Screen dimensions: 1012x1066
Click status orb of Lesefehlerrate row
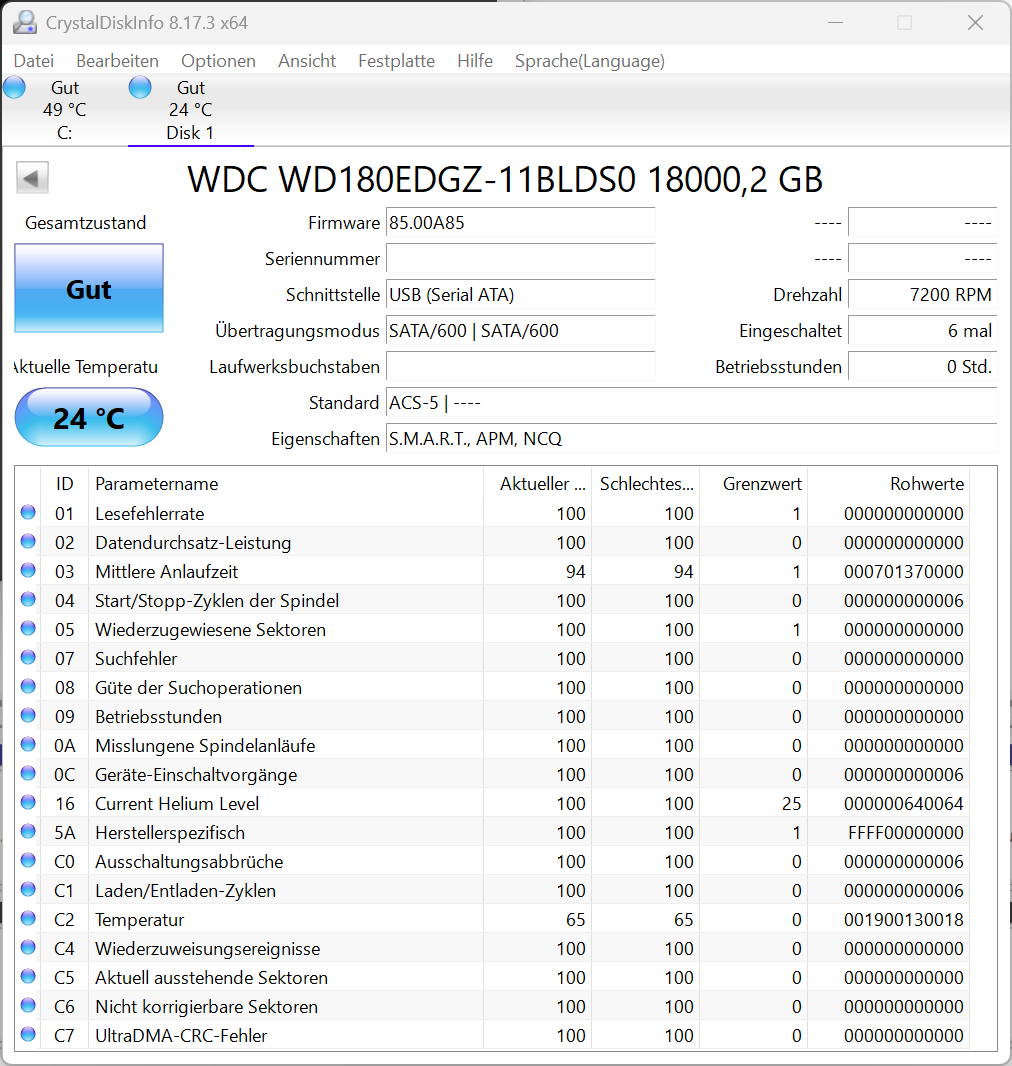coord(28,513)
